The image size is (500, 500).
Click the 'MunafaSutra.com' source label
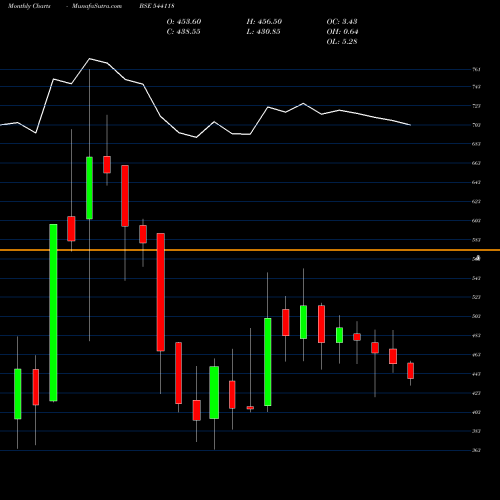[97, 6]
